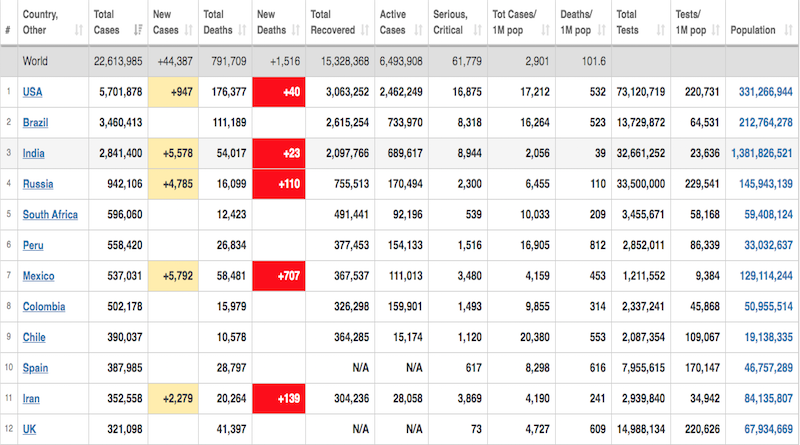800x445 pixels.
Task: Click Chile population 19,138,335 link
Action: coord(768,337)
